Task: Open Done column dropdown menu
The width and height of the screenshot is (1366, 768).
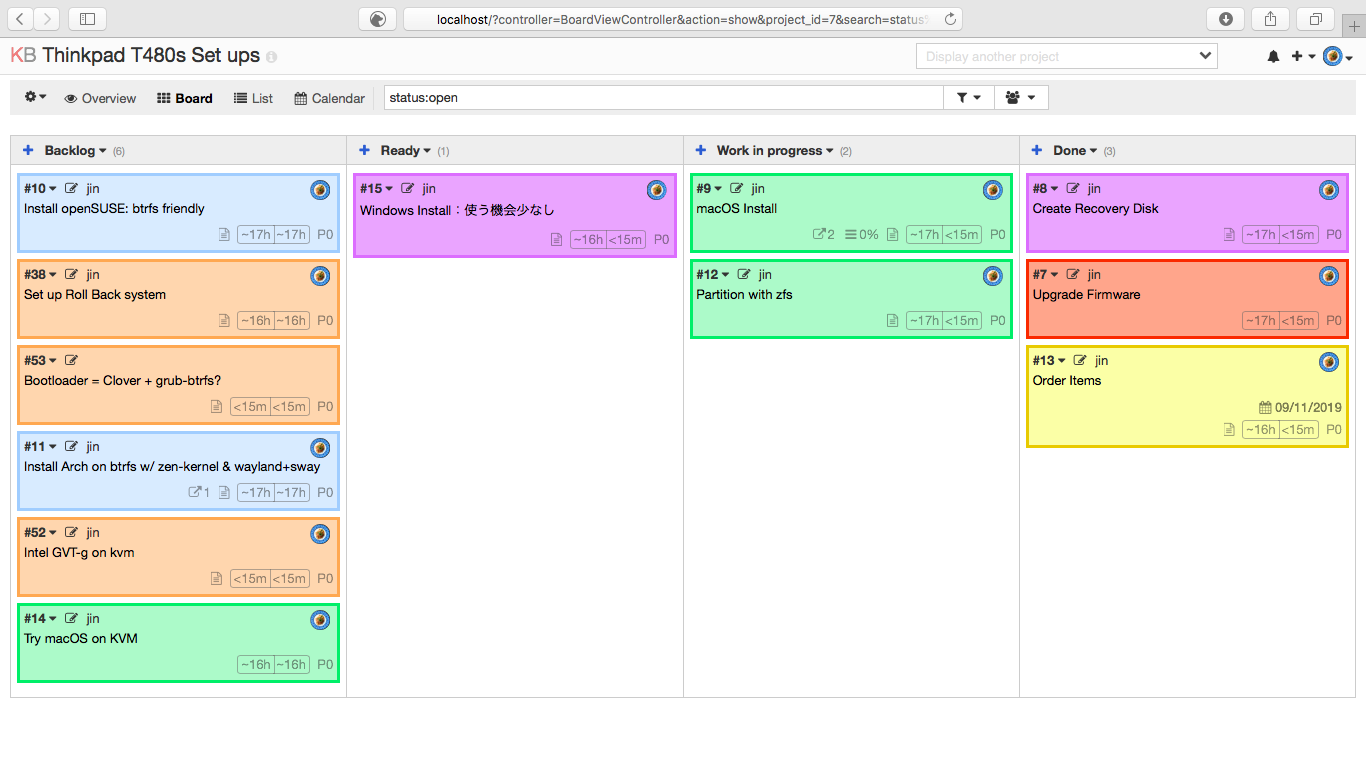Action: coord(1075,151)
